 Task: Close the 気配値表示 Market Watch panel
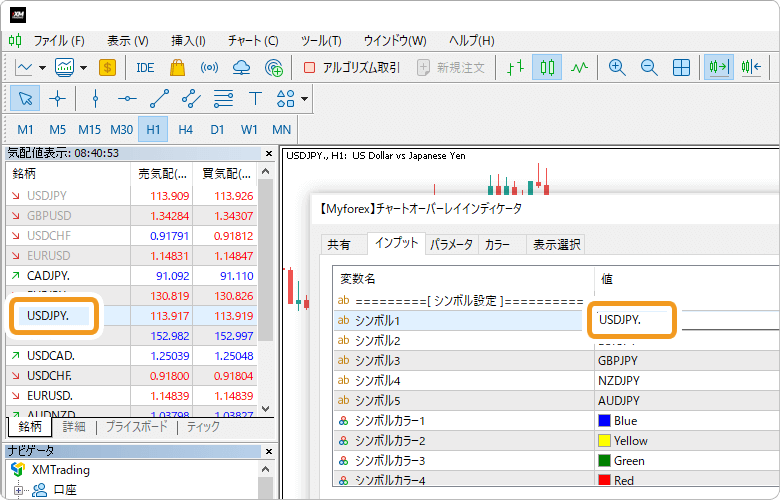tap(269, 154)
